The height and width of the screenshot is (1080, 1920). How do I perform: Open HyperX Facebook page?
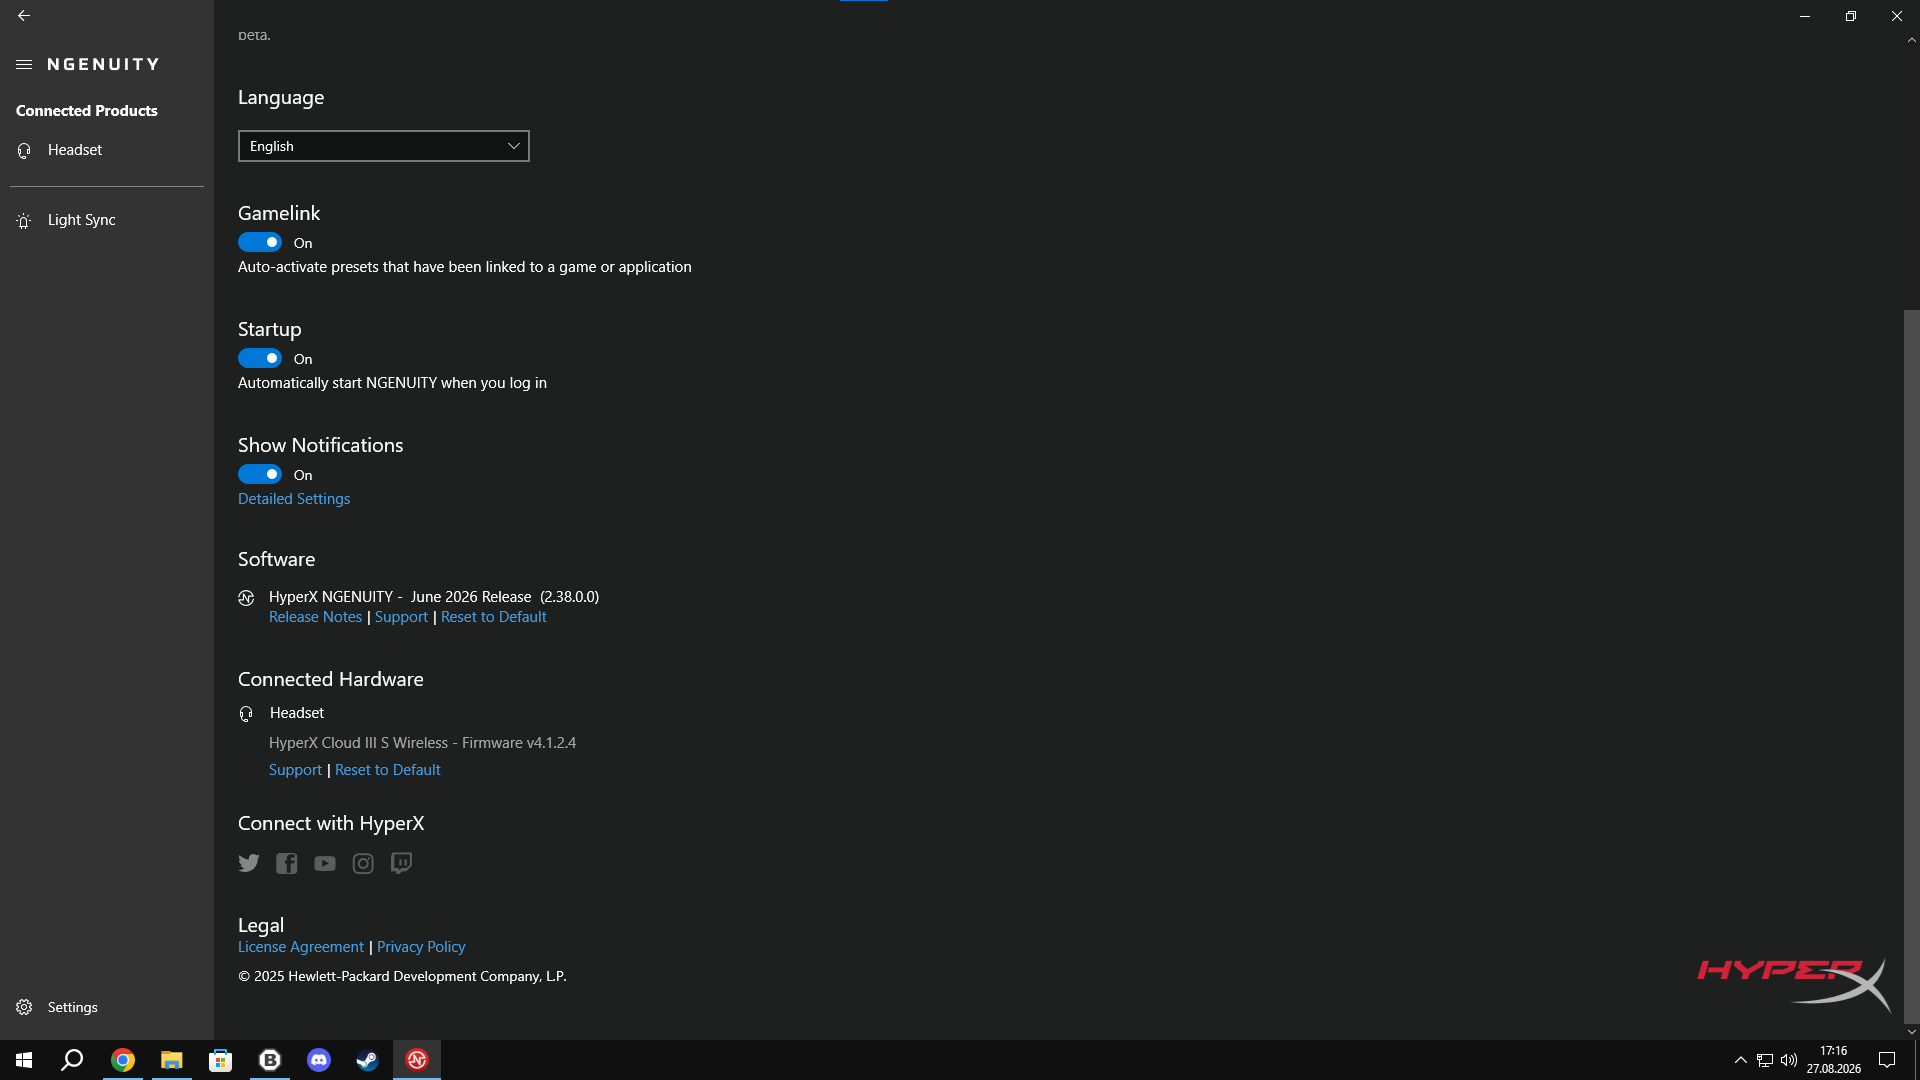(287, 863)
